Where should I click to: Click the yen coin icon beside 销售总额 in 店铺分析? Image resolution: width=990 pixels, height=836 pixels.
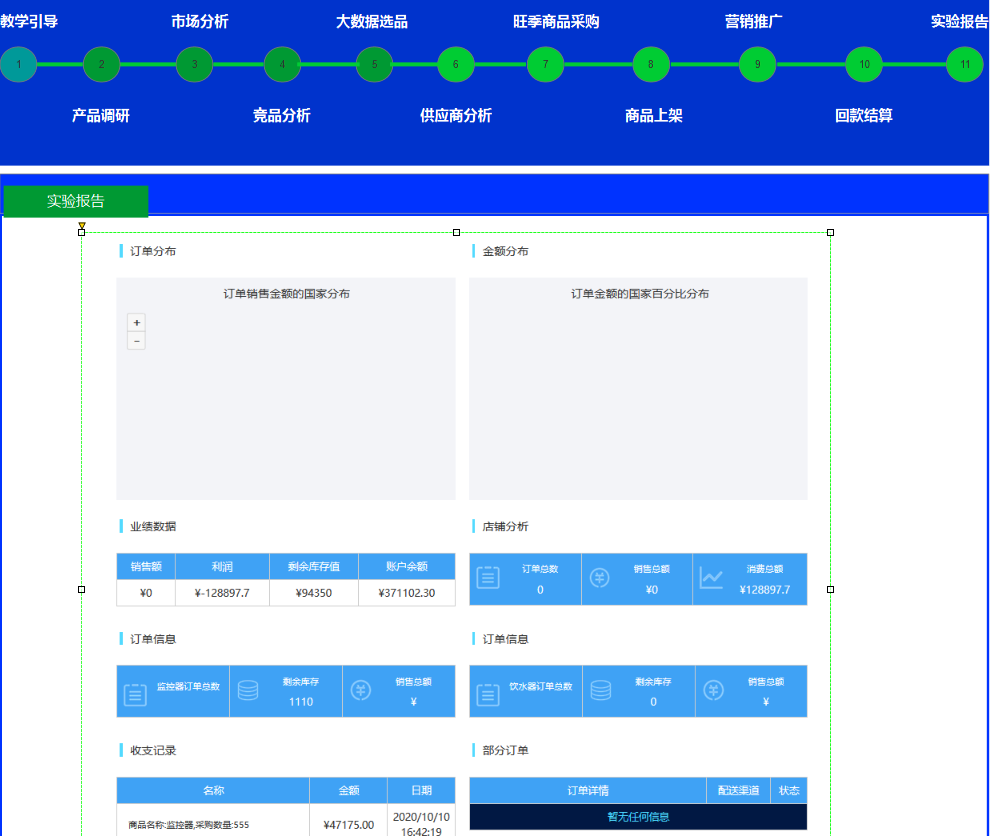coord(599,578)
